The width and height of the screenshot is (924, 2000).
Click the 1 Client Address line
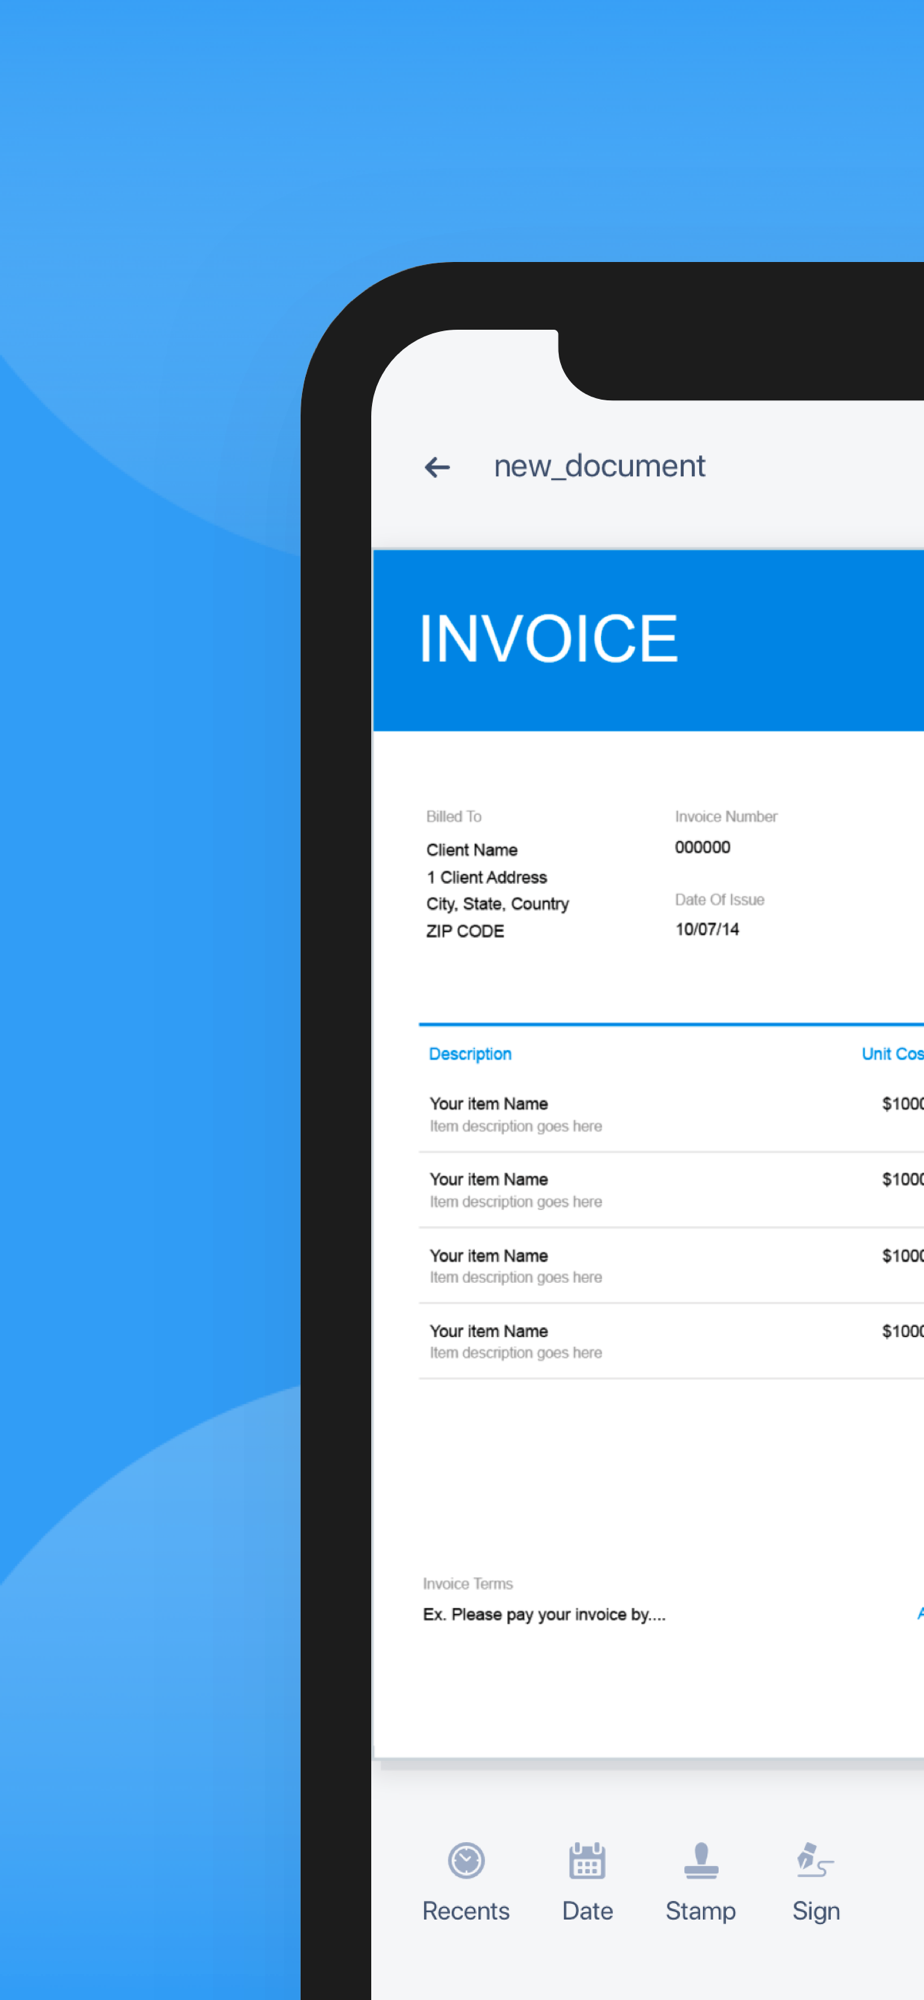tap(487, 877)
